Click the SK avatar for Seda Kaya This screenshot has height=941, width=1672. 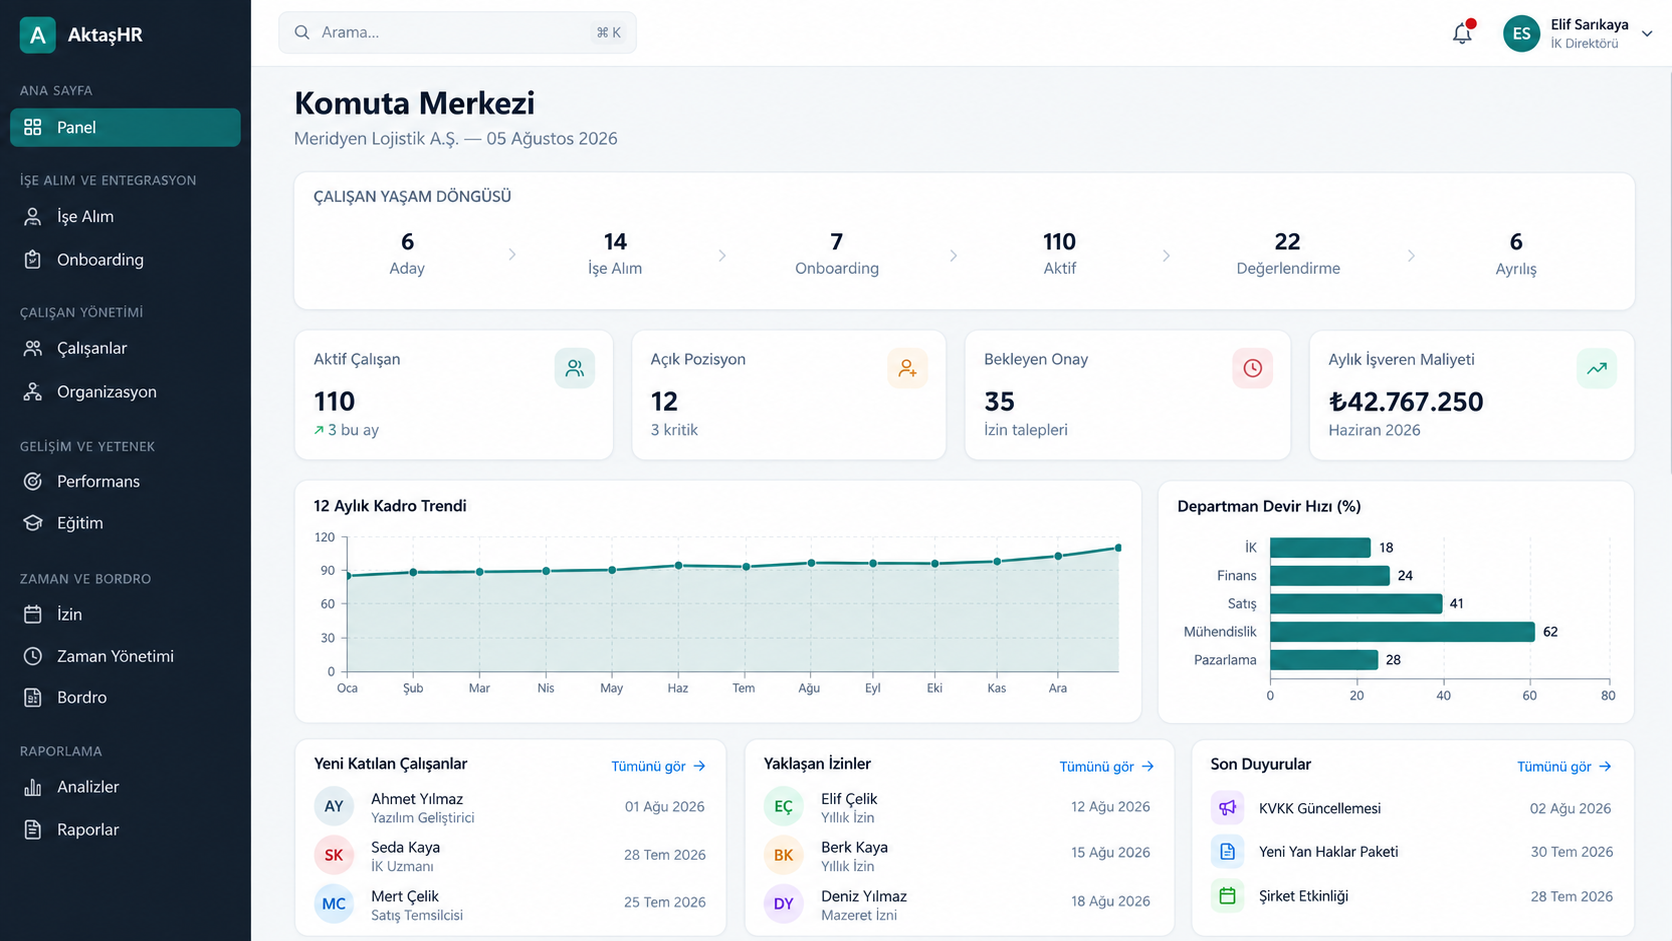334,855
